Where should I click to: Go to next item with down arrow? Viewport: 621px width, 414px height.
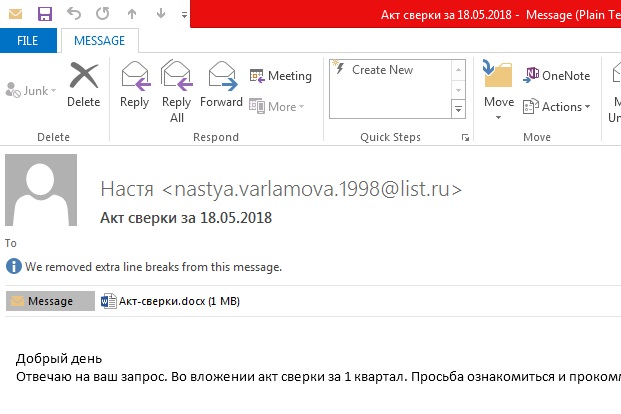point(161,14)
